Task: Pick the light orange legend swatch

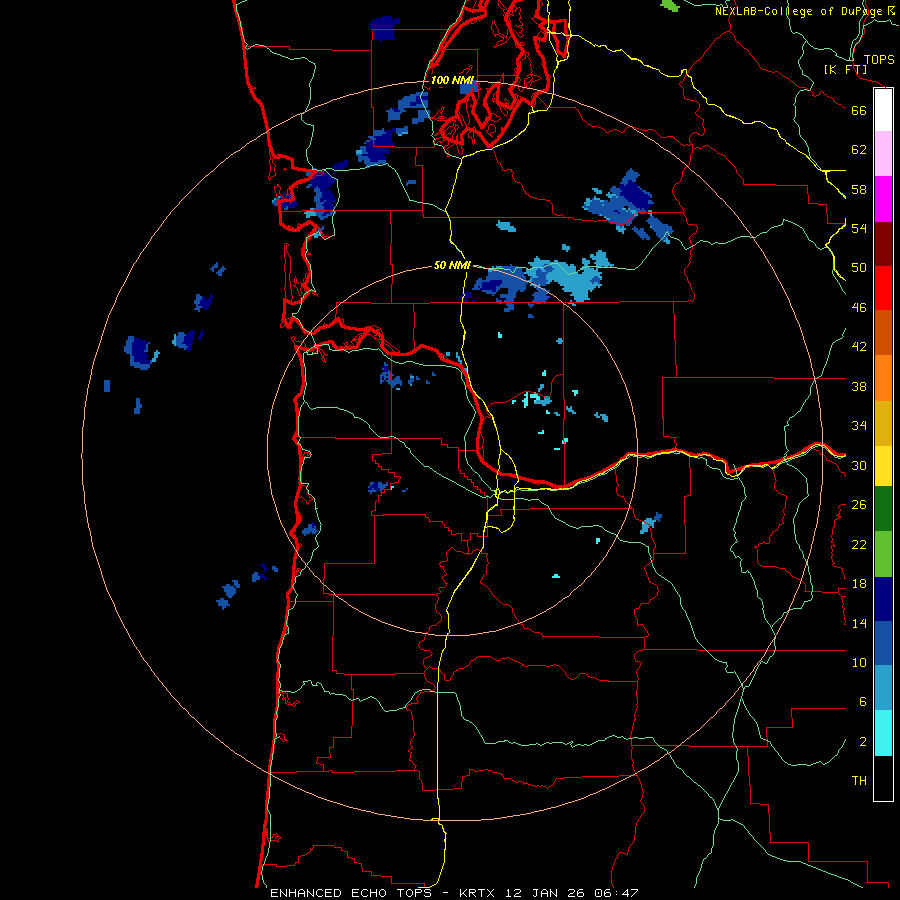Action: pyautogui.click(x=883, y=378)
